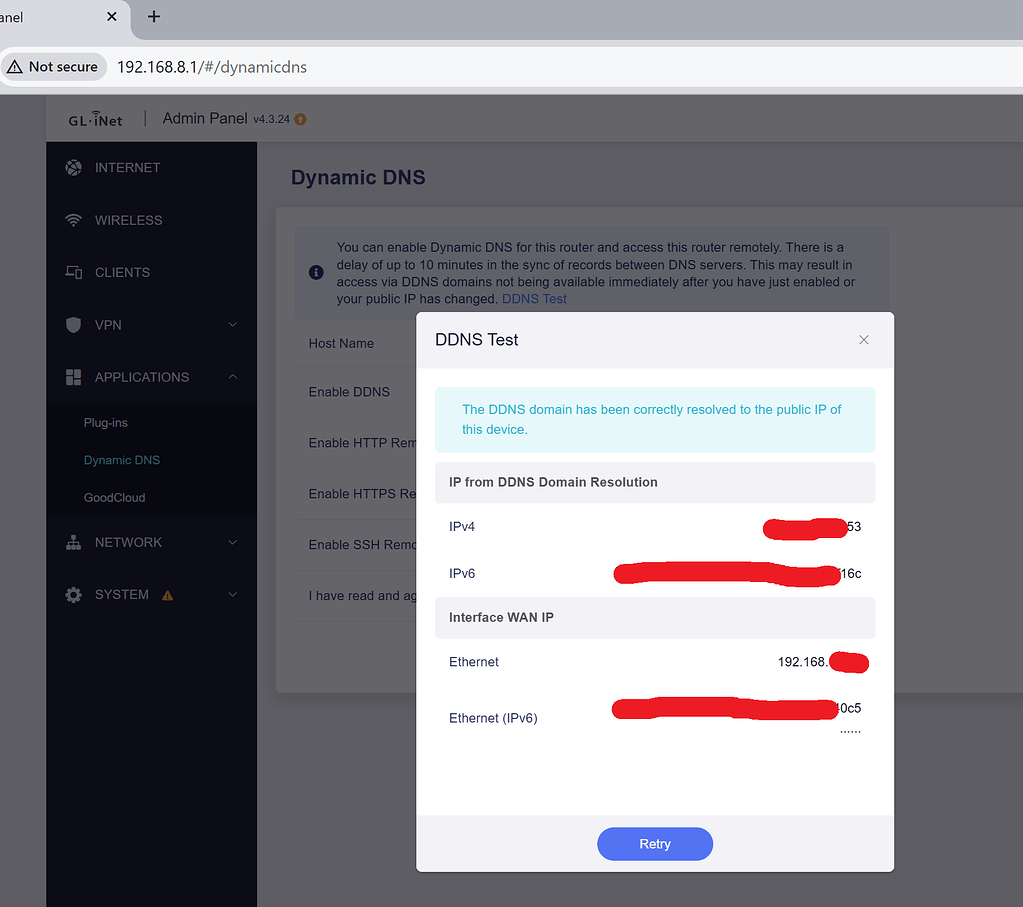
Task: Open the CLIENTS panel icon
Action: [73, 272]
